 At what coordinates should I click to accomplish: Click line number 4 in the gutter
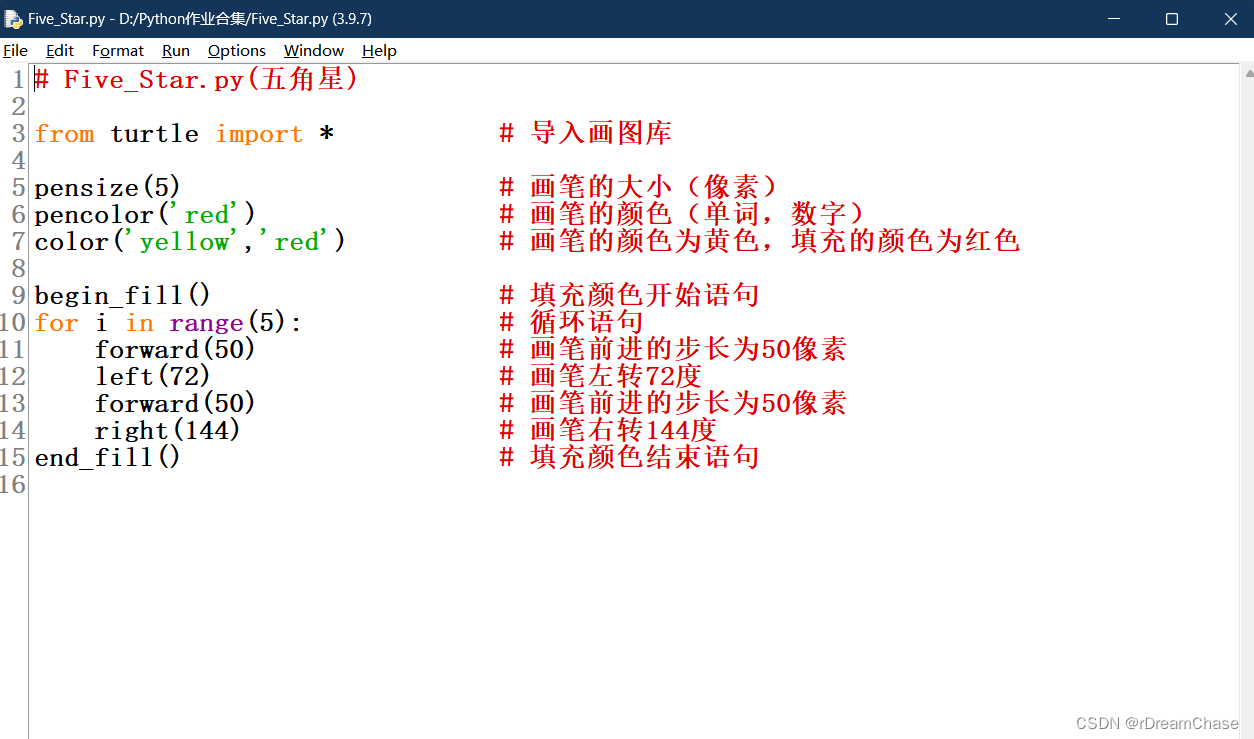[19, 161]
